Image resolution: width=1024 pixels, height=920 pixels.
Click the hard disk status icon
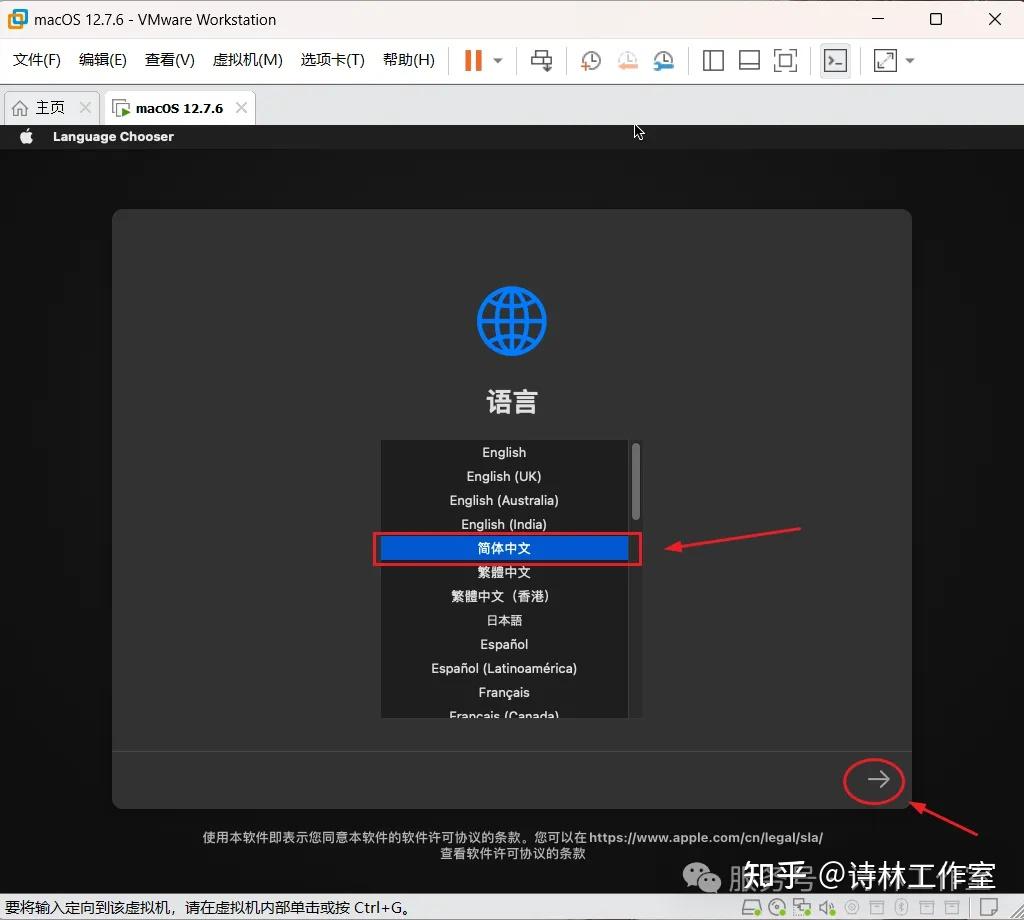[x=752, y=908]
